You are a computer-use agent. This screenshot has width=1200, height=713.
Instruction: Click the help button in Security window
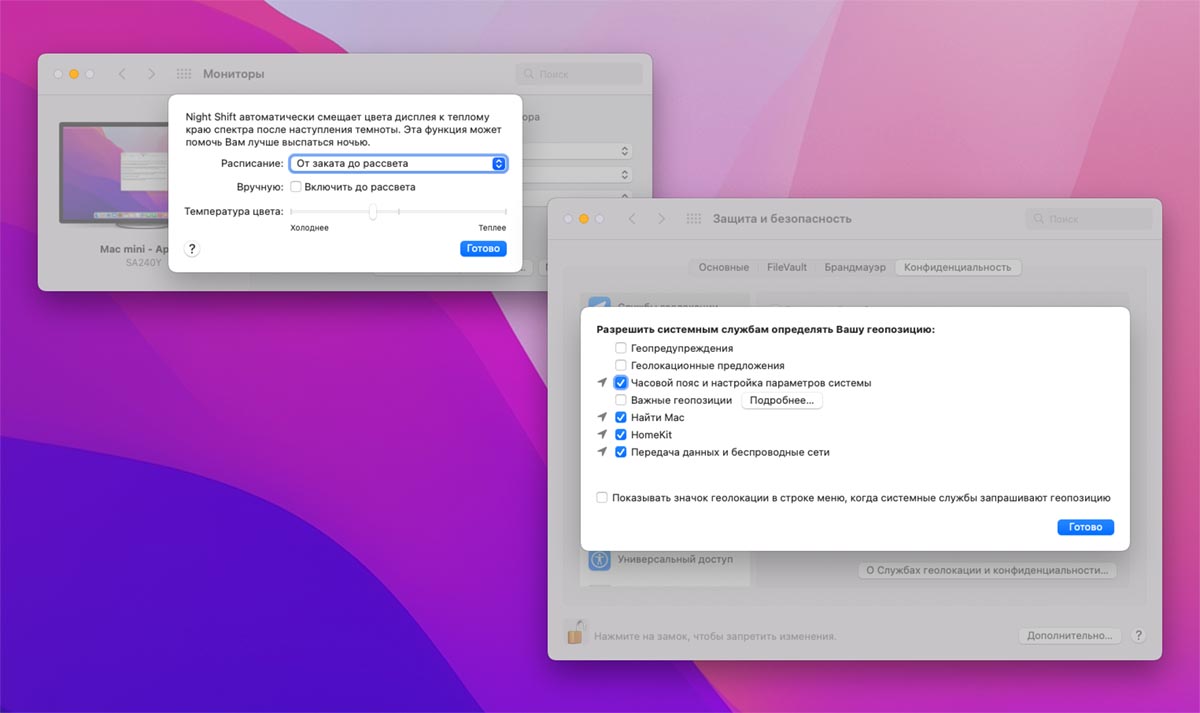pyautogui.click(x=1138, y=635)
